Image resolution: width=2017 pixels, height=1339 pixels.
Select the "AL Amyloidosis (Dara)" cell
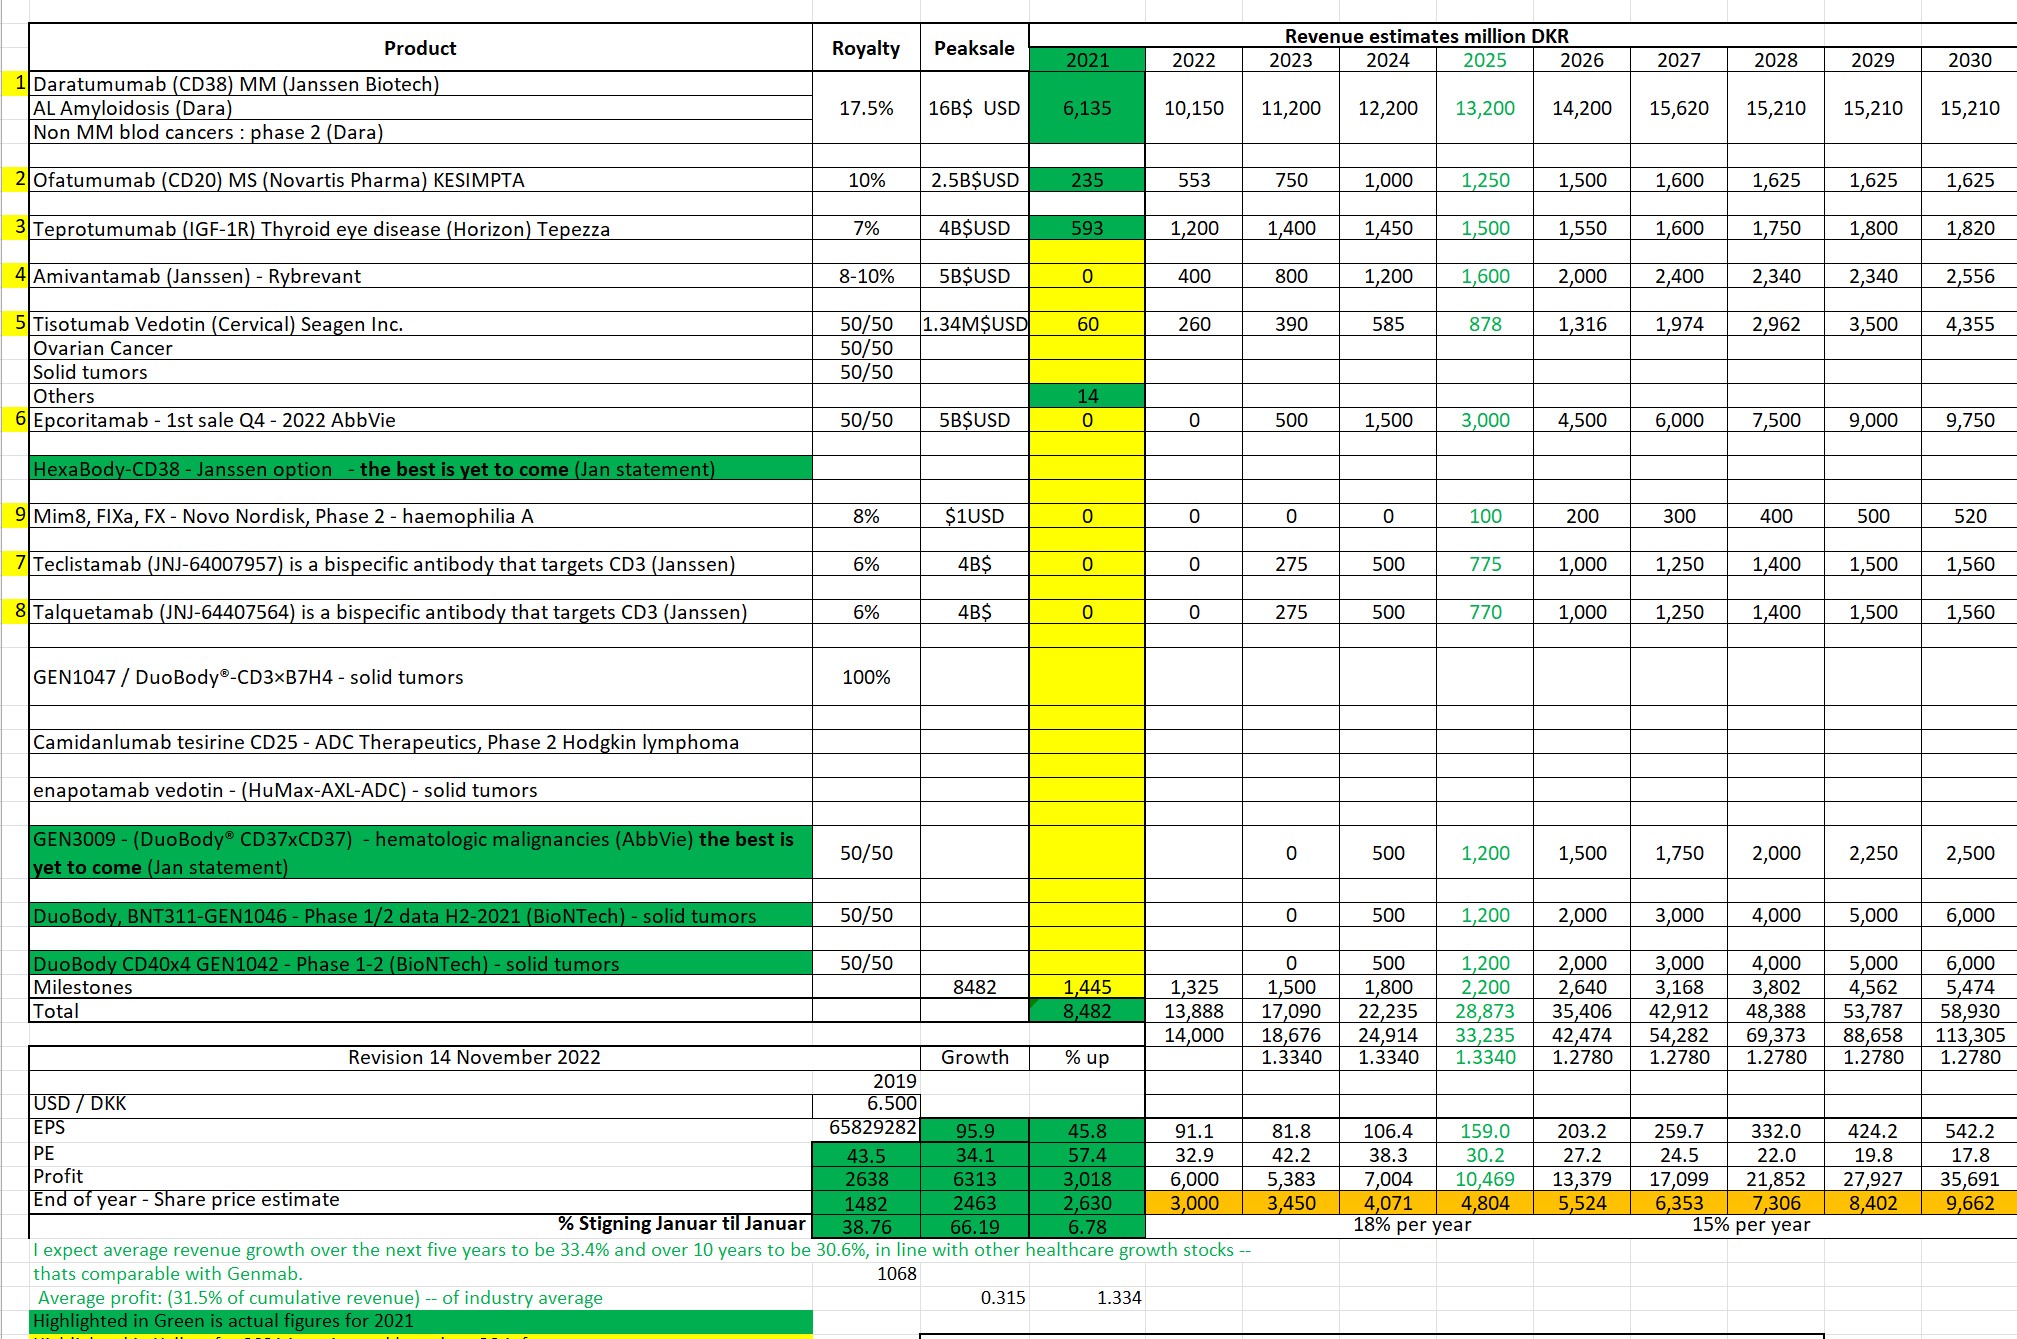click(420, 108)
